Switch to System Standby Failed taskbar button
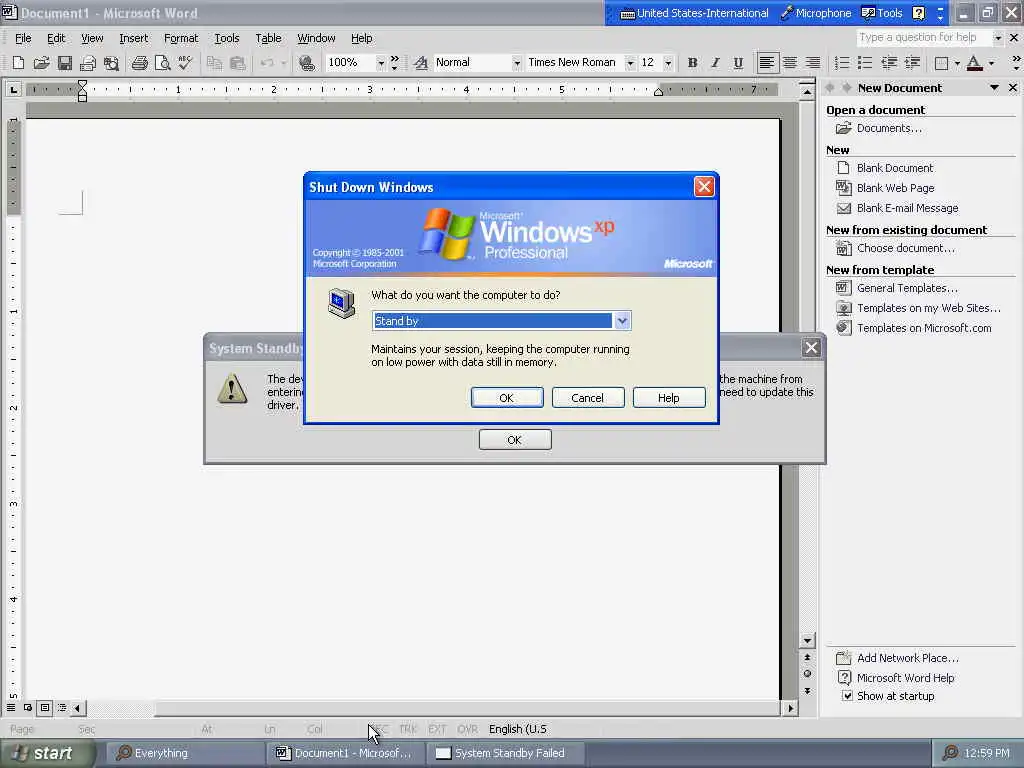The height and width of the screenshot is (768, 1024). (507, 753)
